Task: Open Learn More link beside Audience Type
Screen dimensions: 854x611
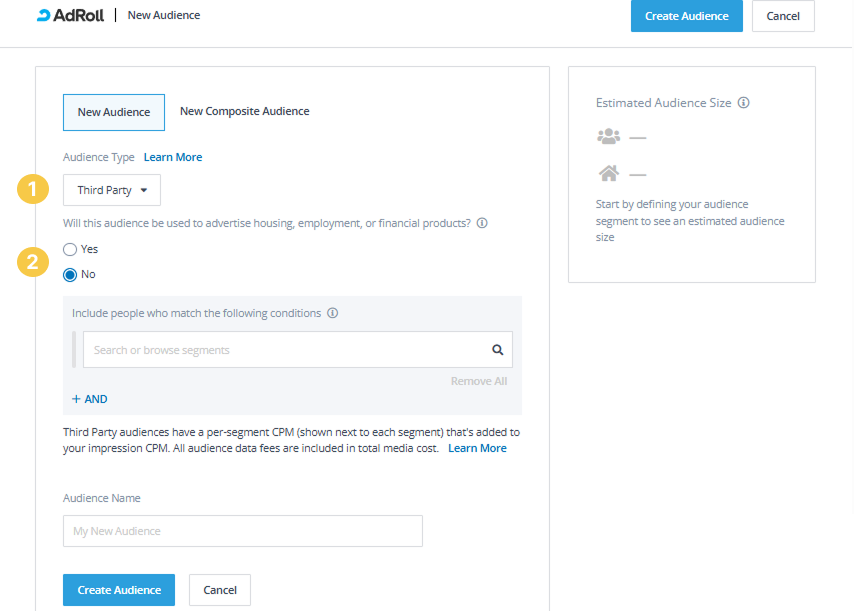Action: 173,157
